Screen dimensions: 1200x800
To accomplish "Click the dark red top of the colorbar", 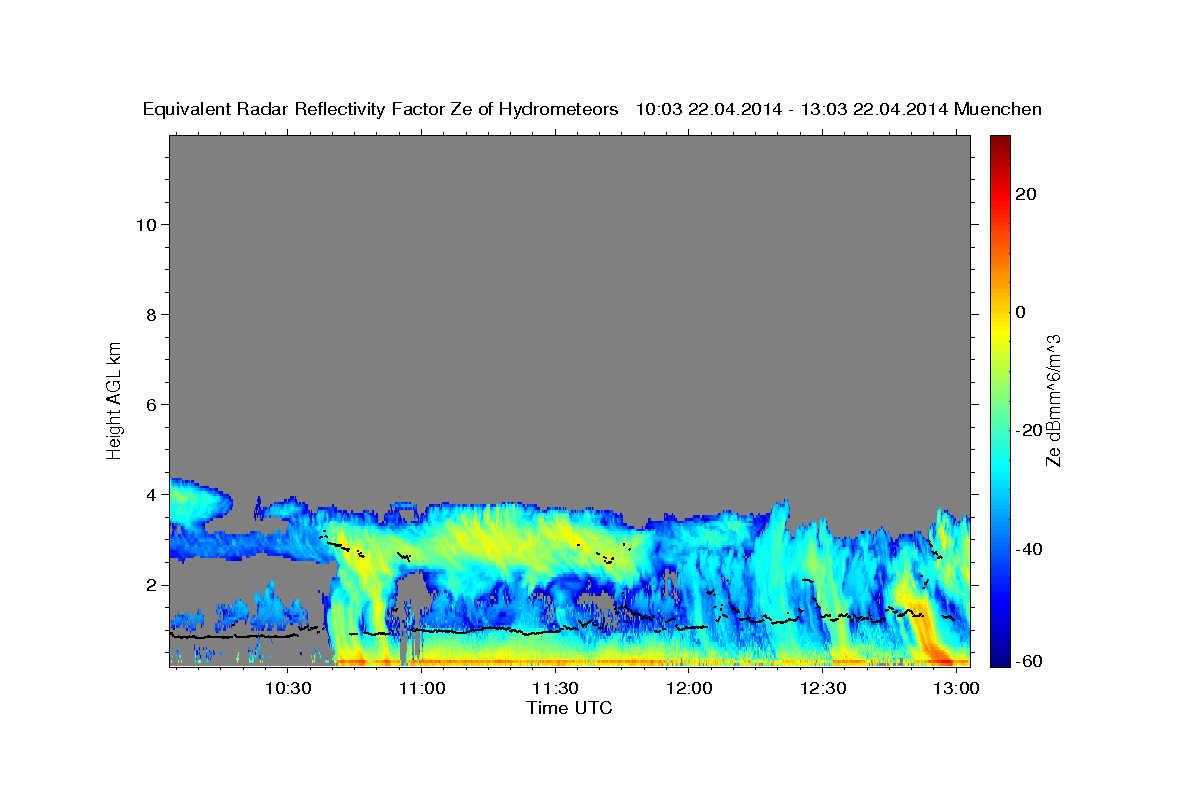I will point(999,142).
